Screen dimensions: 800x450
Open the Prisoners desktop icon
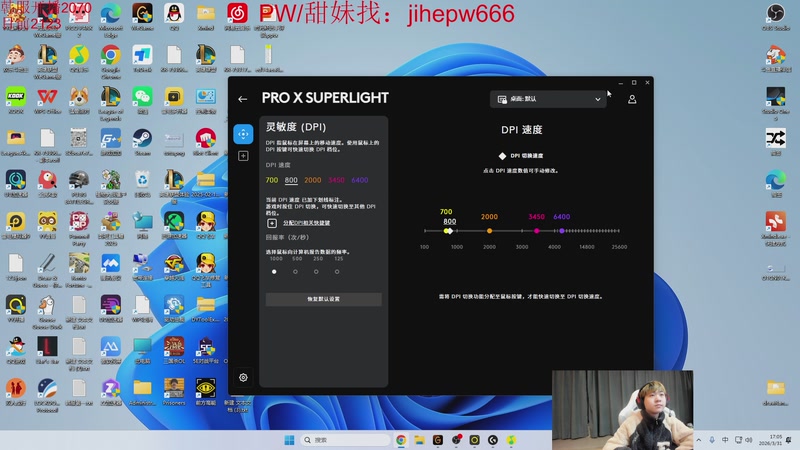point(174,392)
